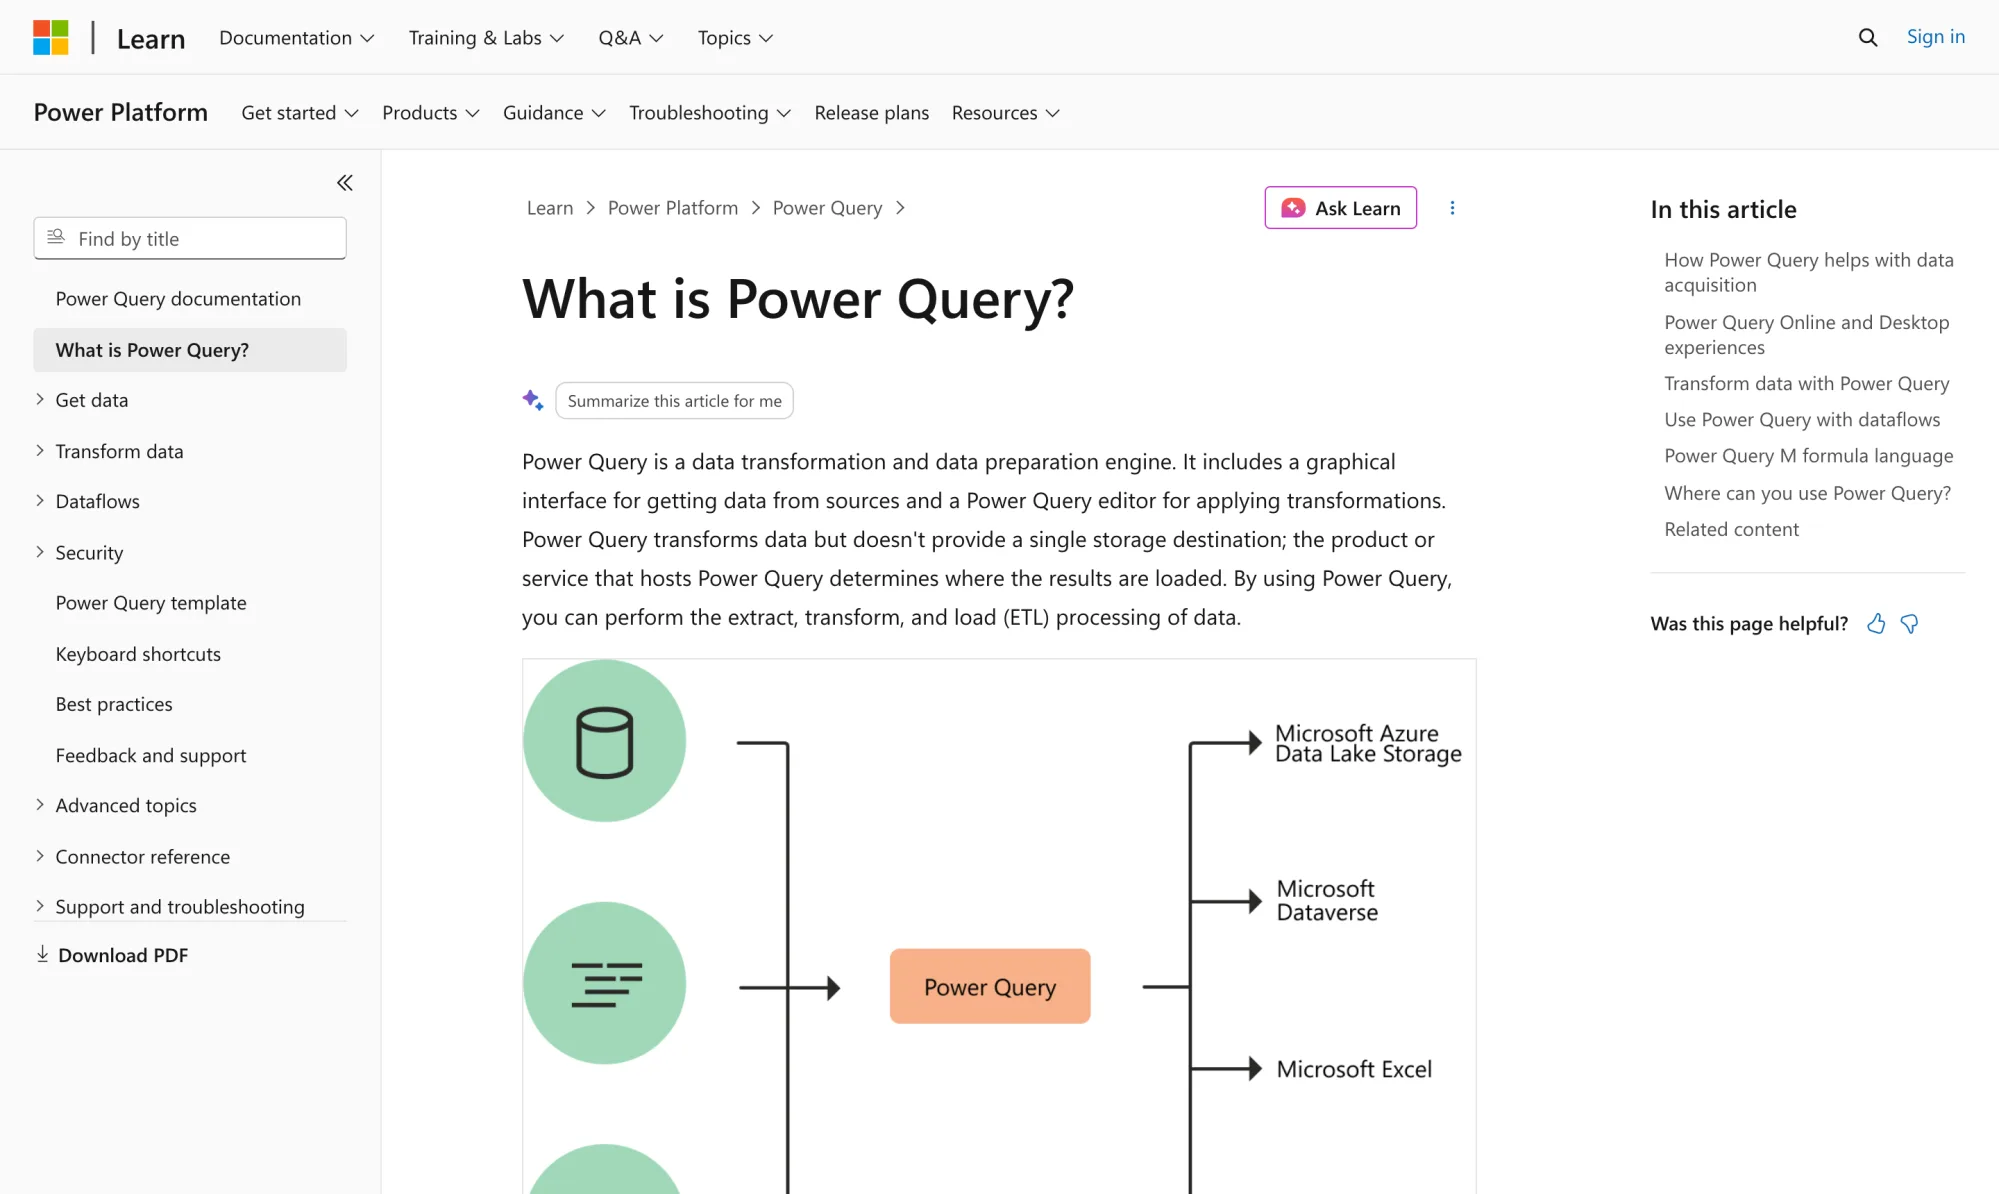Click the Power Query breadcrumb link
The height and width of the screenshot is (1194, 1999).
[x=827, y=208]
